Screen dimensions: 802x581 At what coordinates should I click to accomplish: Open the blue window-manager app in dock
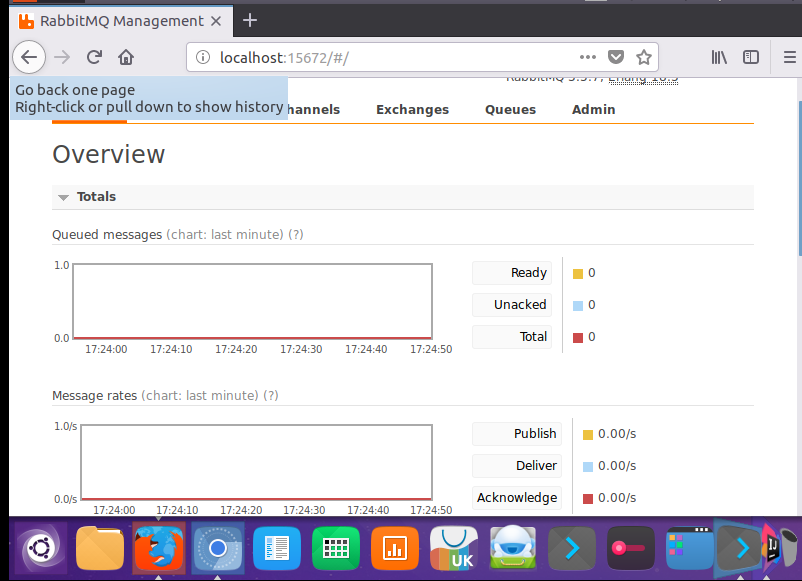[689, 548]
